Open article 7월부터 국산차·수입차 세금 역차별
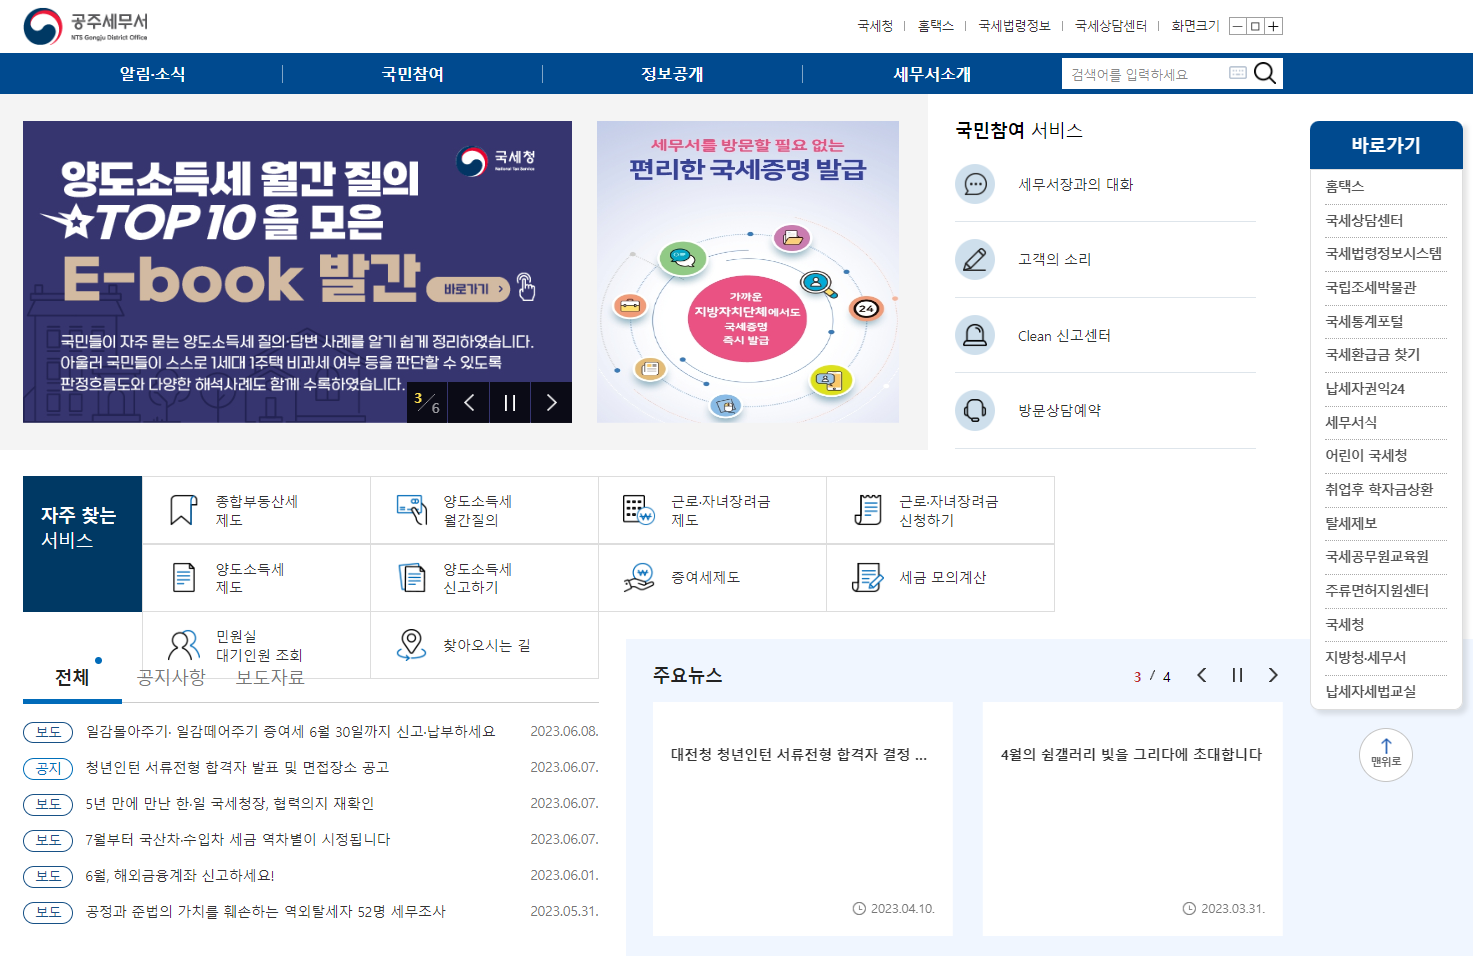This screenshot has width=1473, height=956. [x=238, y=840]
